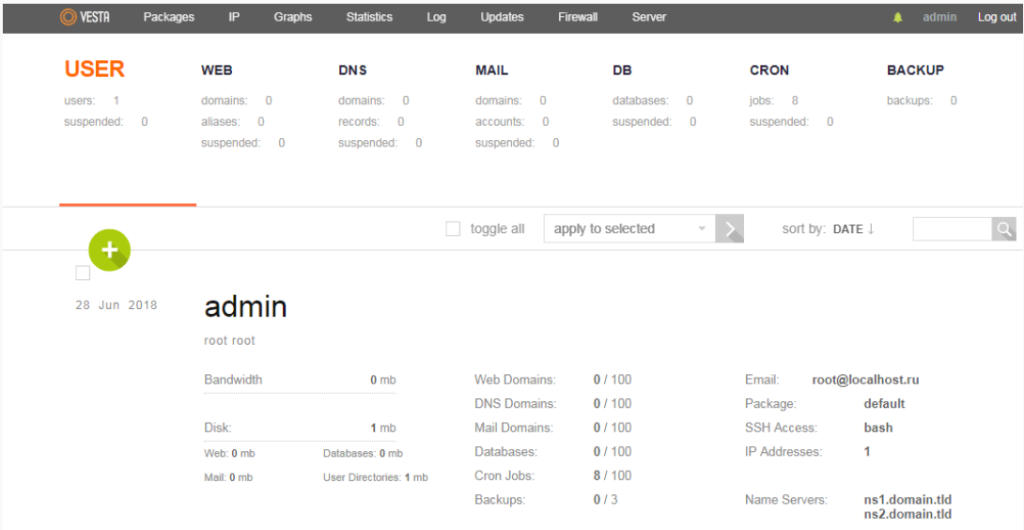Open the admin user entry heading
This screenshot has height=530, width=1024.
pos(245,306)
